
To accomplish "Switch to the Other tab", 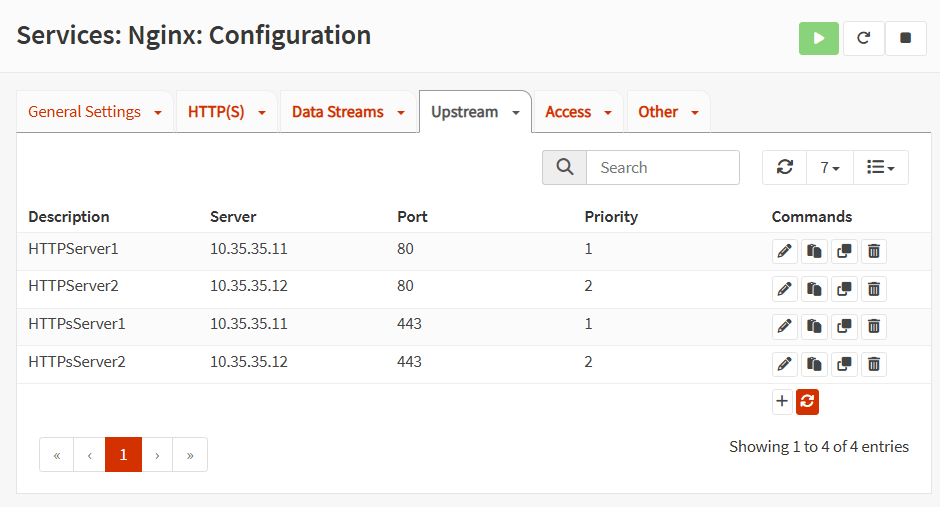I will pyautogui.click(x=658, y=112).
